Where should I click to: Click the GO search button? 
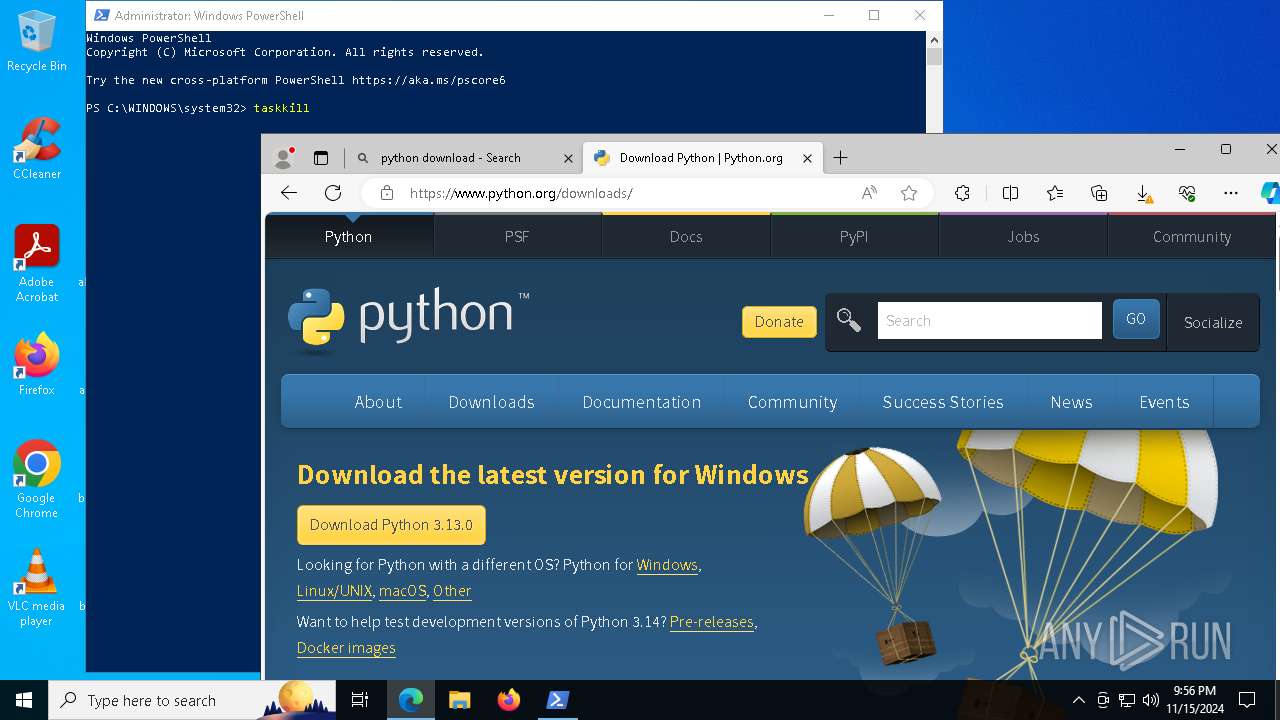[x=1136, y=319]
